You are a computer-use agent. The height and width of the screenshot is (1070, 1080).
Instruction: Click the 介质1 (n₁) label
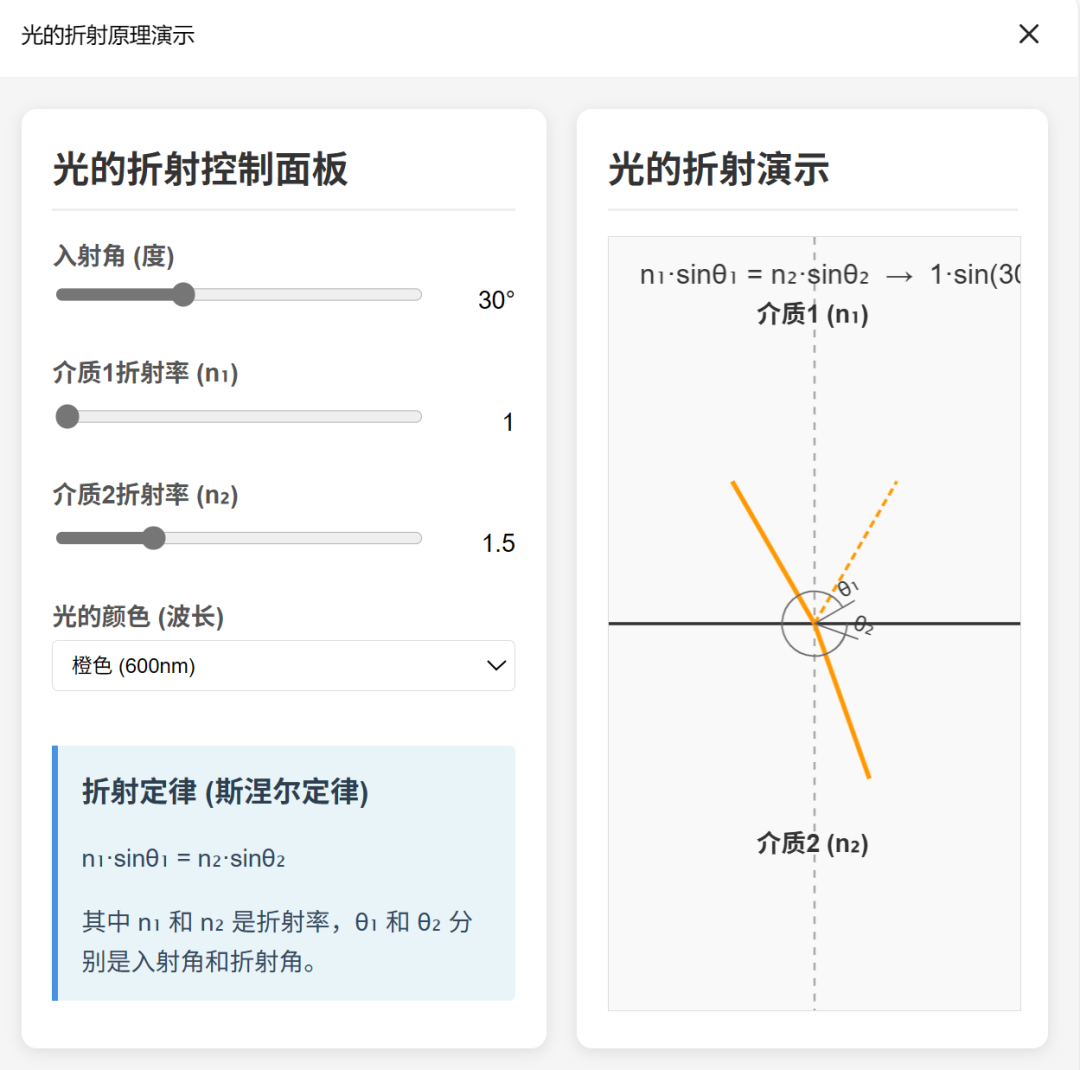point(813,314)
